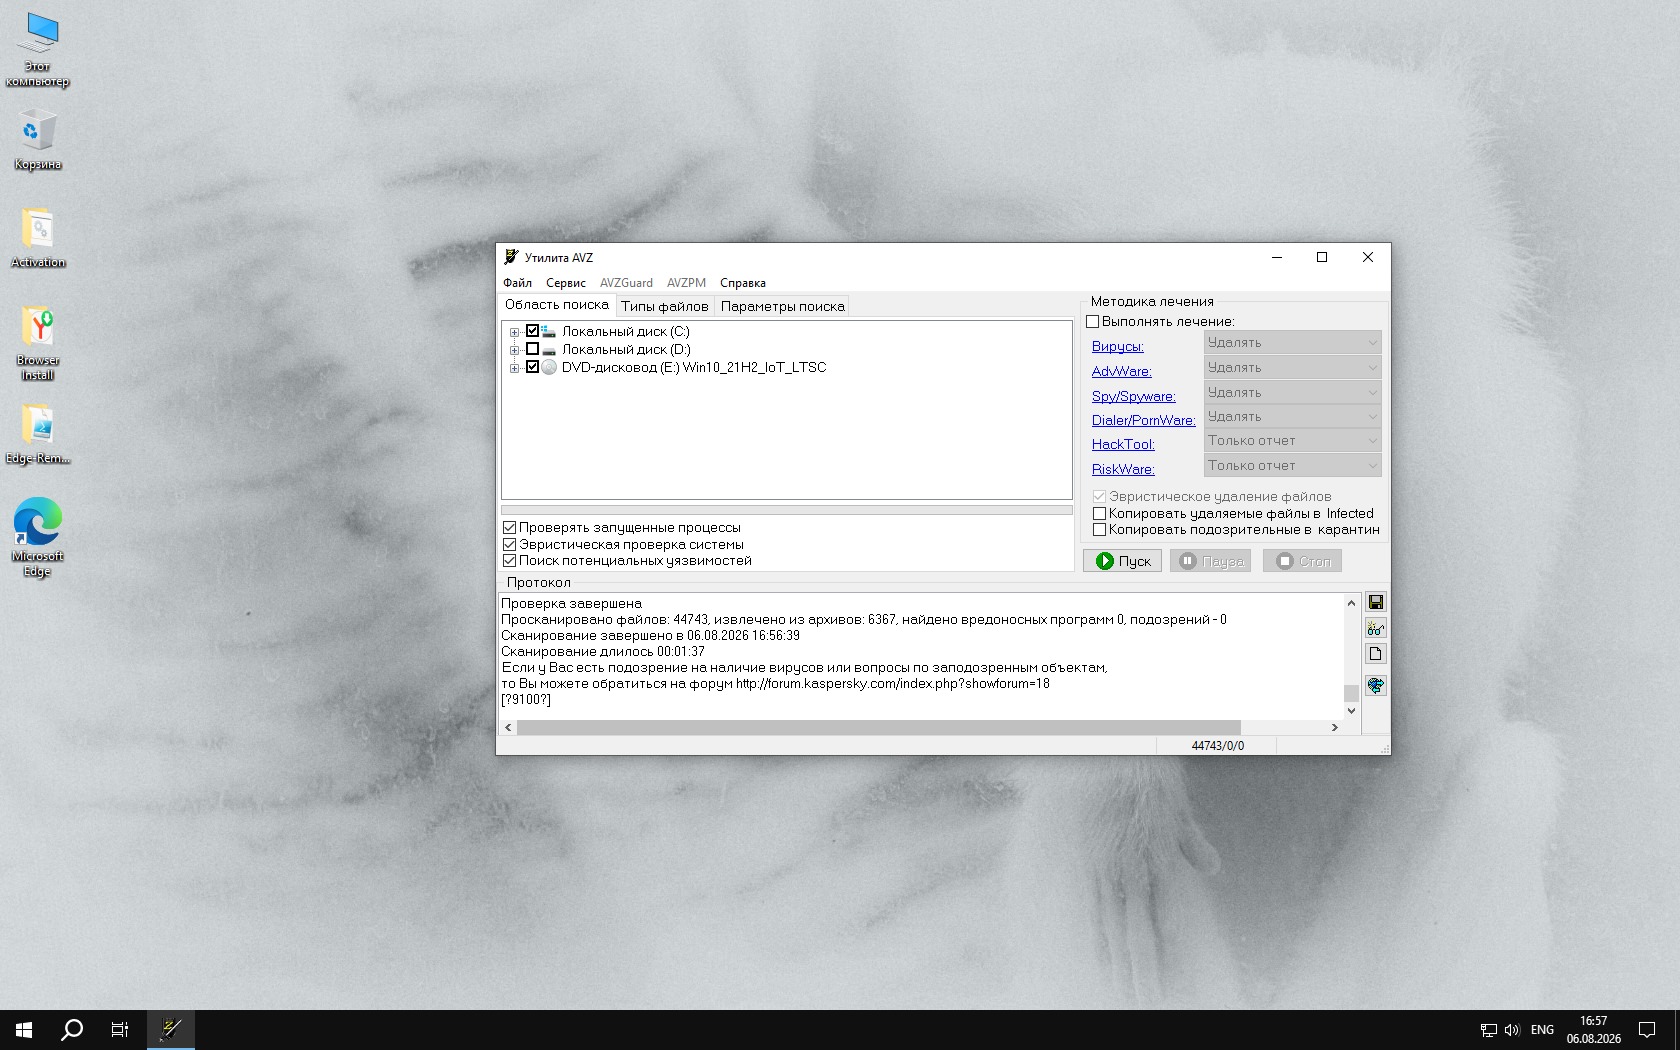Expand the Локальный диск (C:) tree node

[514, 332]
